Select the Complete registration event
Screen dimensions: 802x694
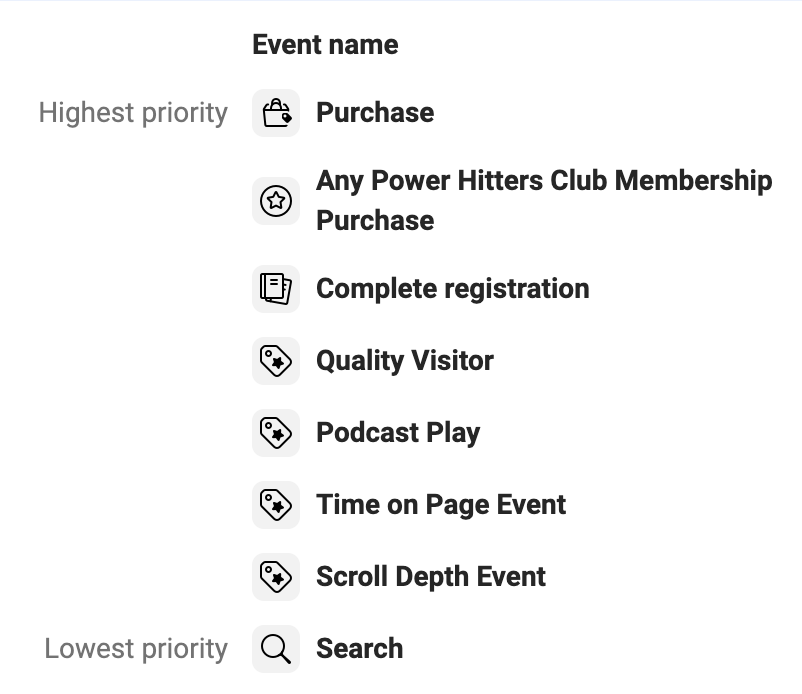(x=452, y=288)
